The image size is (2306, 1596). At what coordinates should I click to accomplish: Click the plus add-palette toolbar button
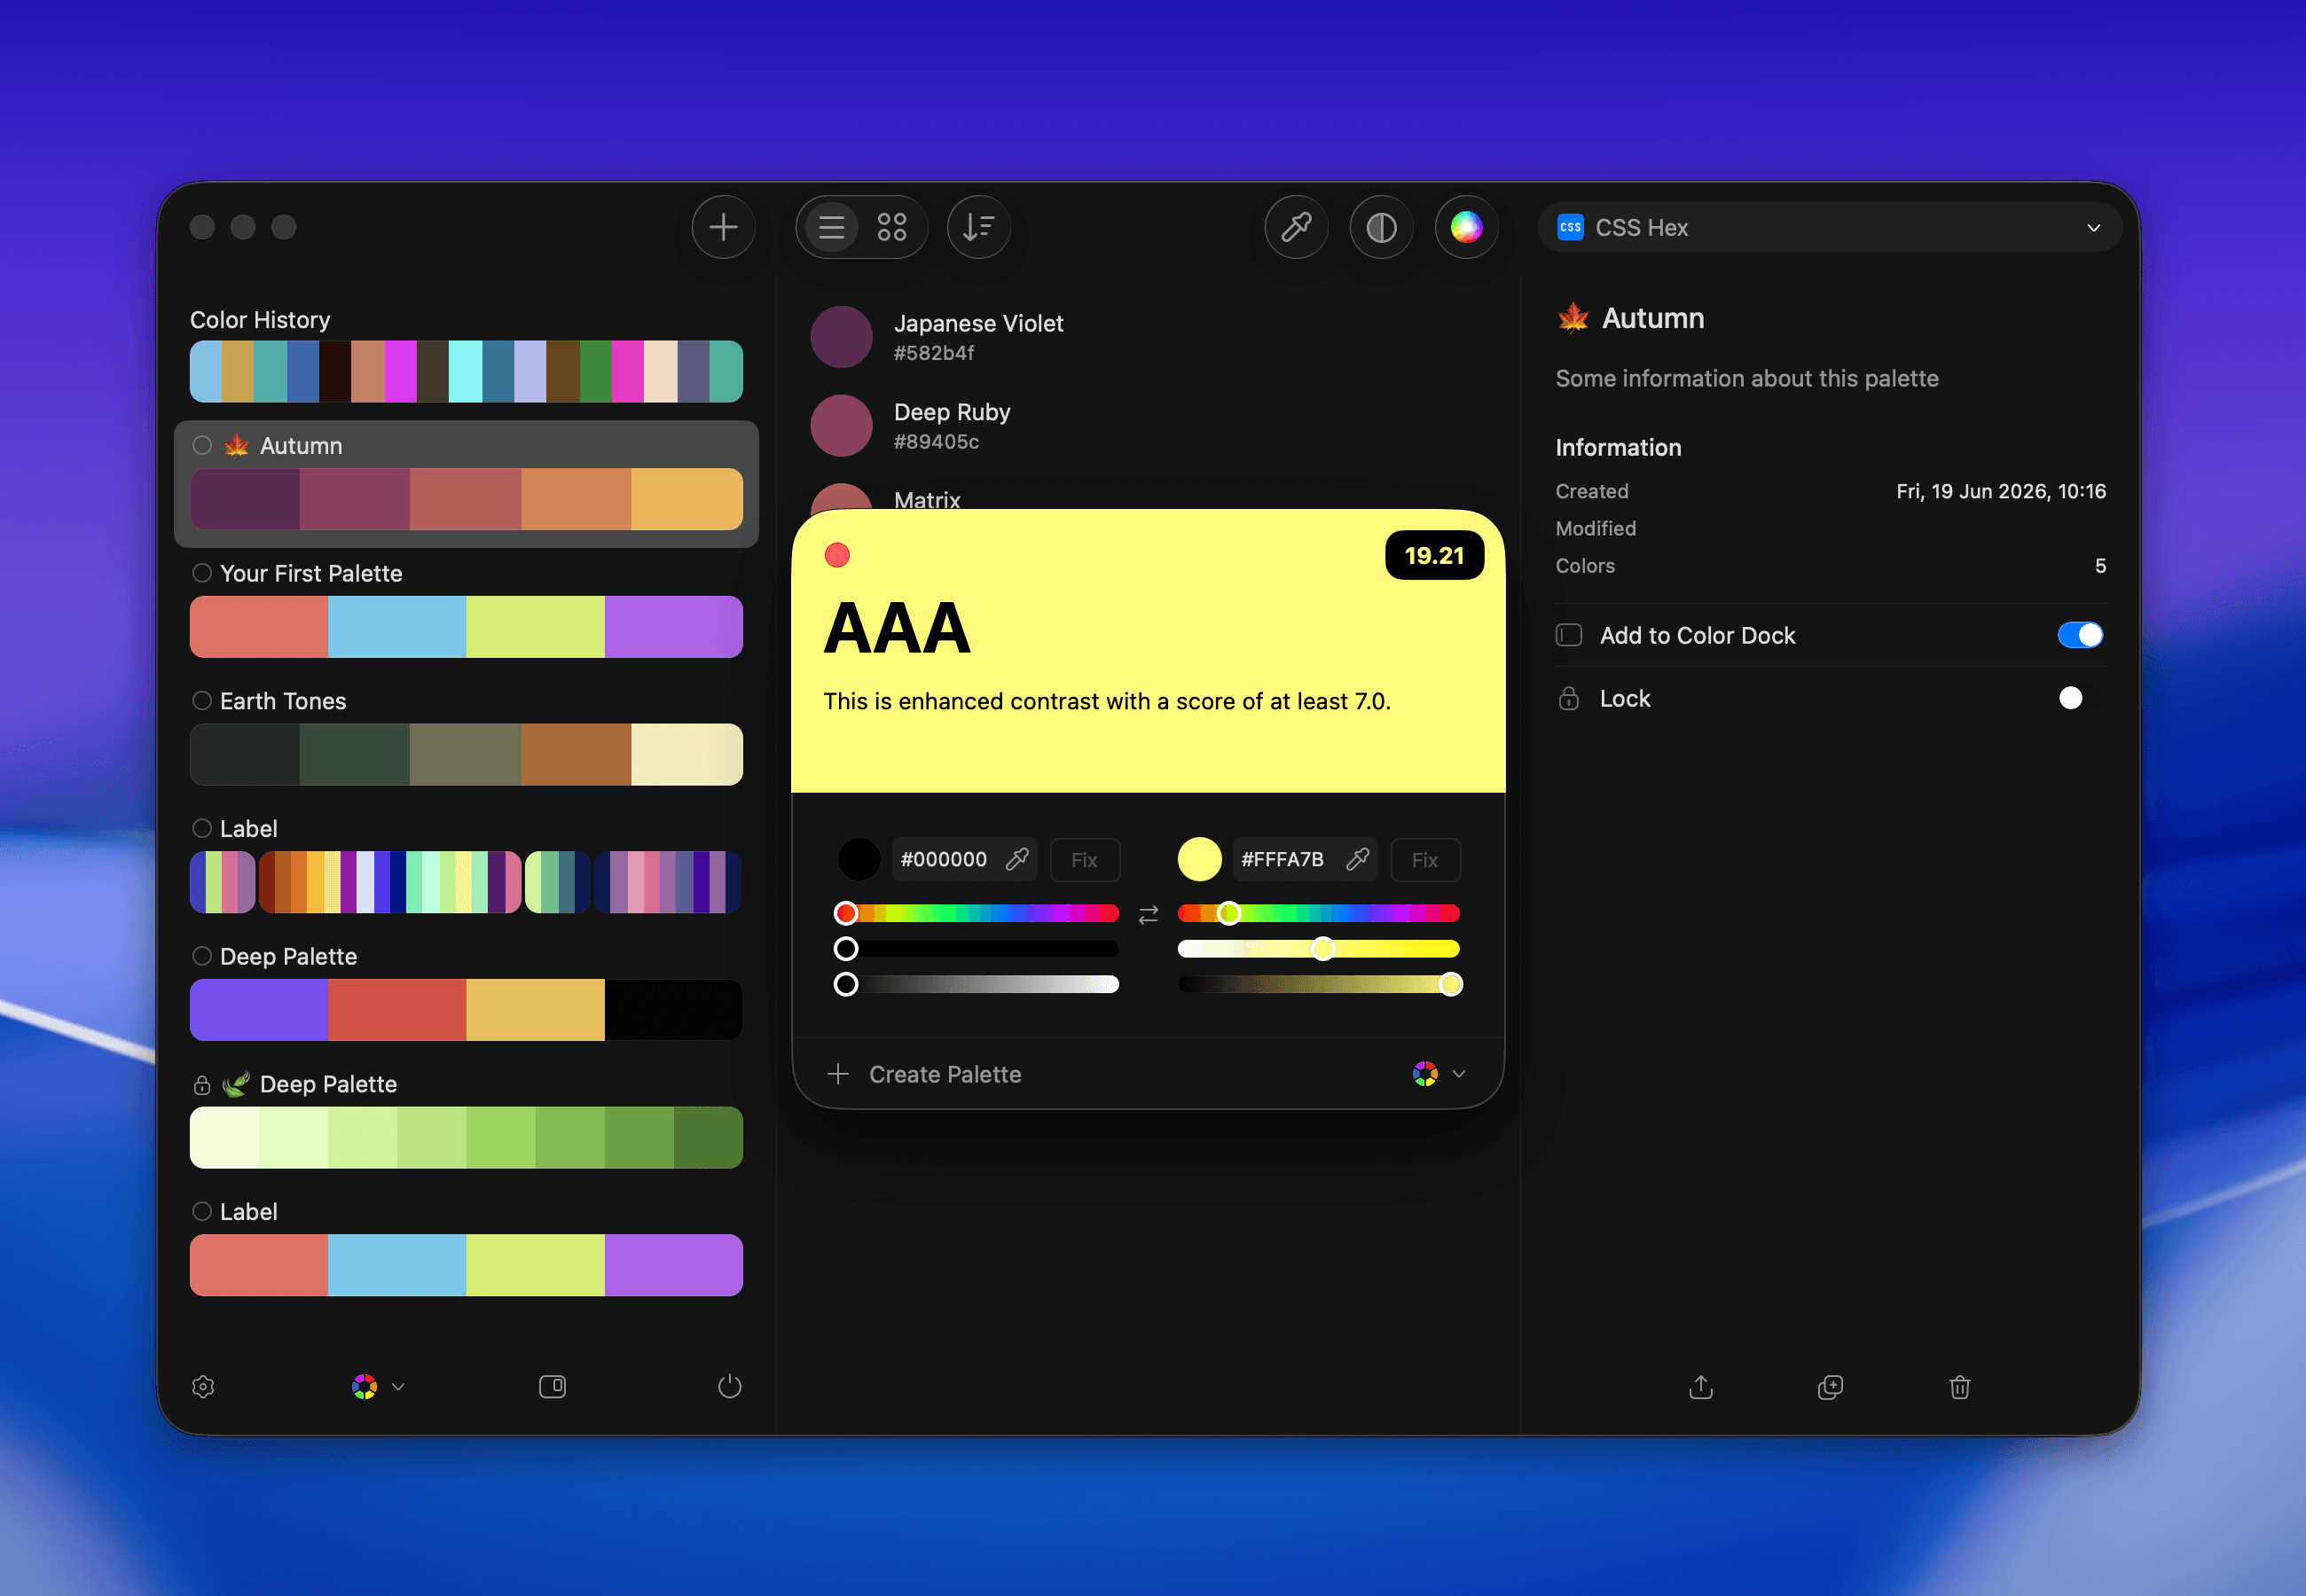click(723, 227)
